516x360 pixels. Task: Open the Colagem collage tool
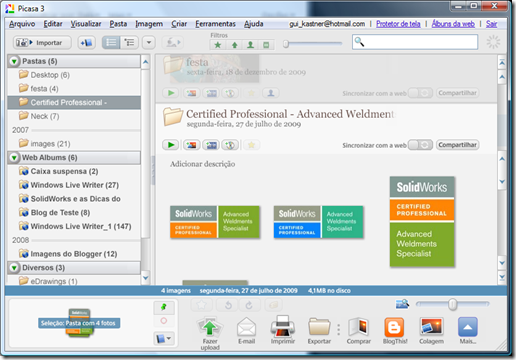431,327
